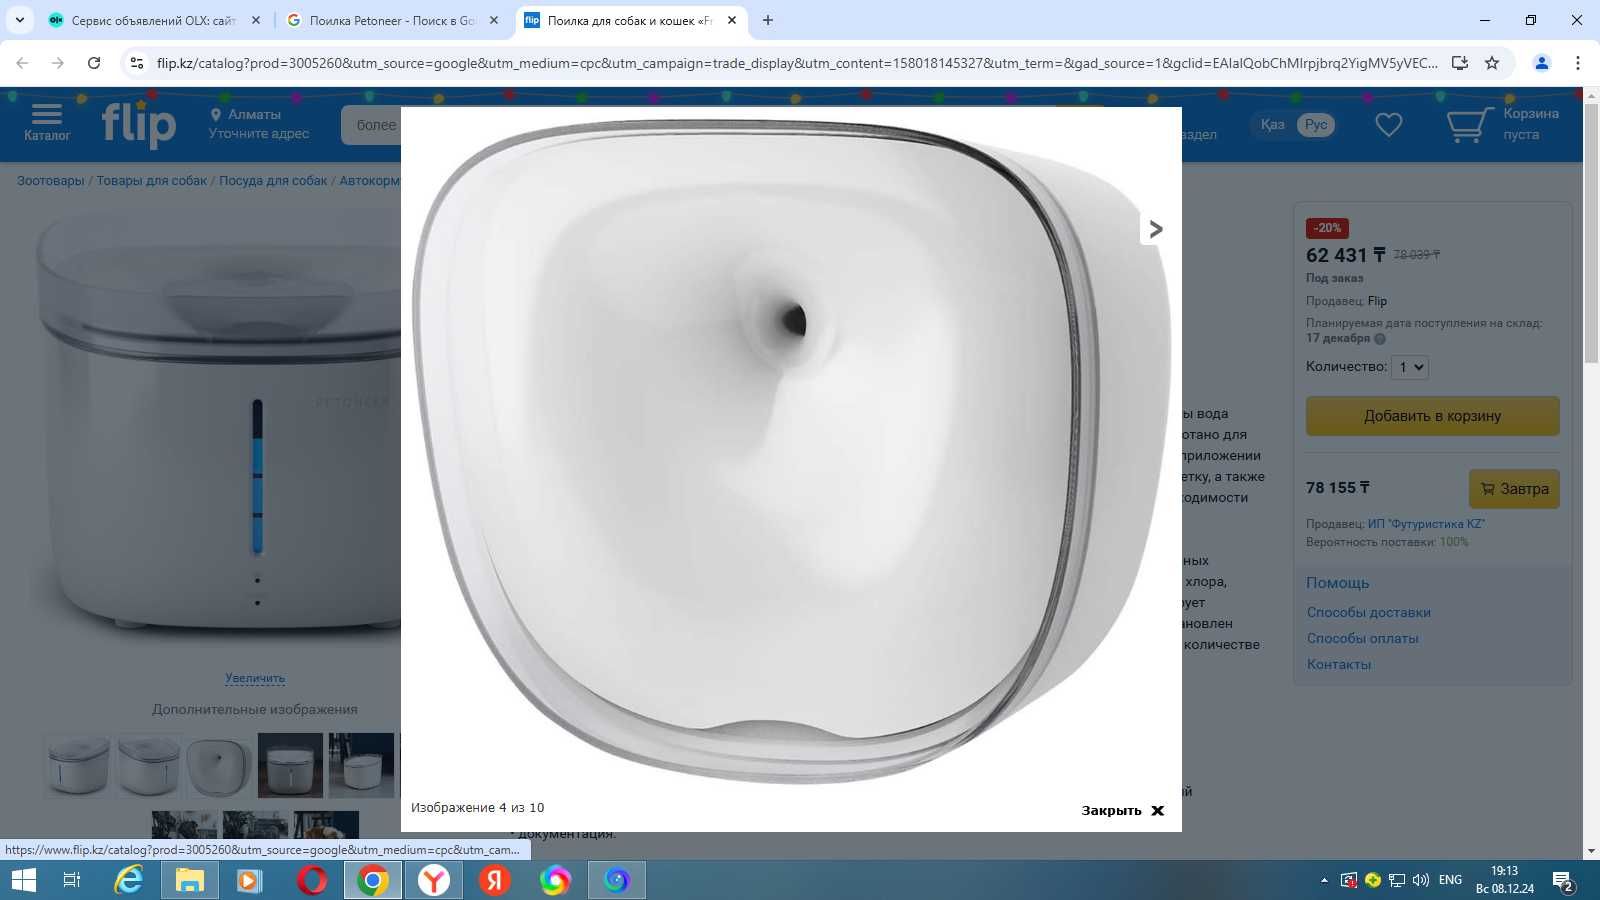
Task: Open the shopping cart Корзина icon
Action: tap(1470, 125)
